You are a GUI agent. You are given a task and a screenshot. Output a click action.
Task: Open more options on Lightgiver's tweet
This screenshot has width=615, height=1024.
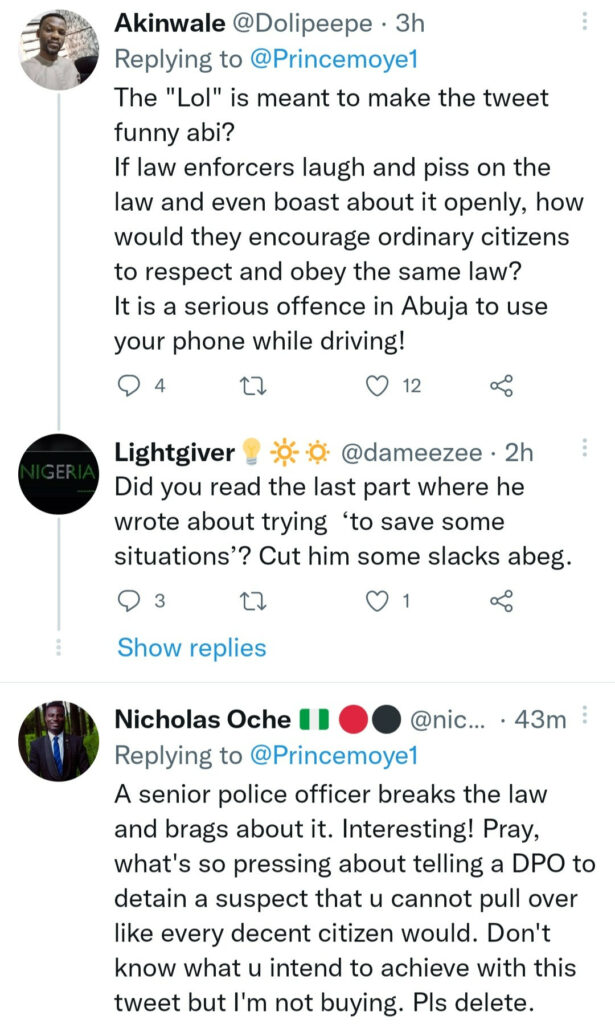pos(585,451)
